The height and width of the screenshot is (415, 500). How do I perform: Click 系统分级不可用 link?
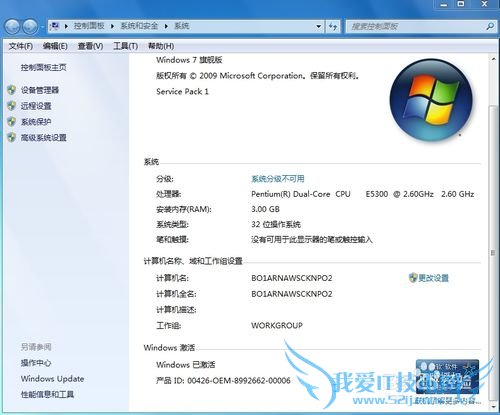click(x=278, y=179)
